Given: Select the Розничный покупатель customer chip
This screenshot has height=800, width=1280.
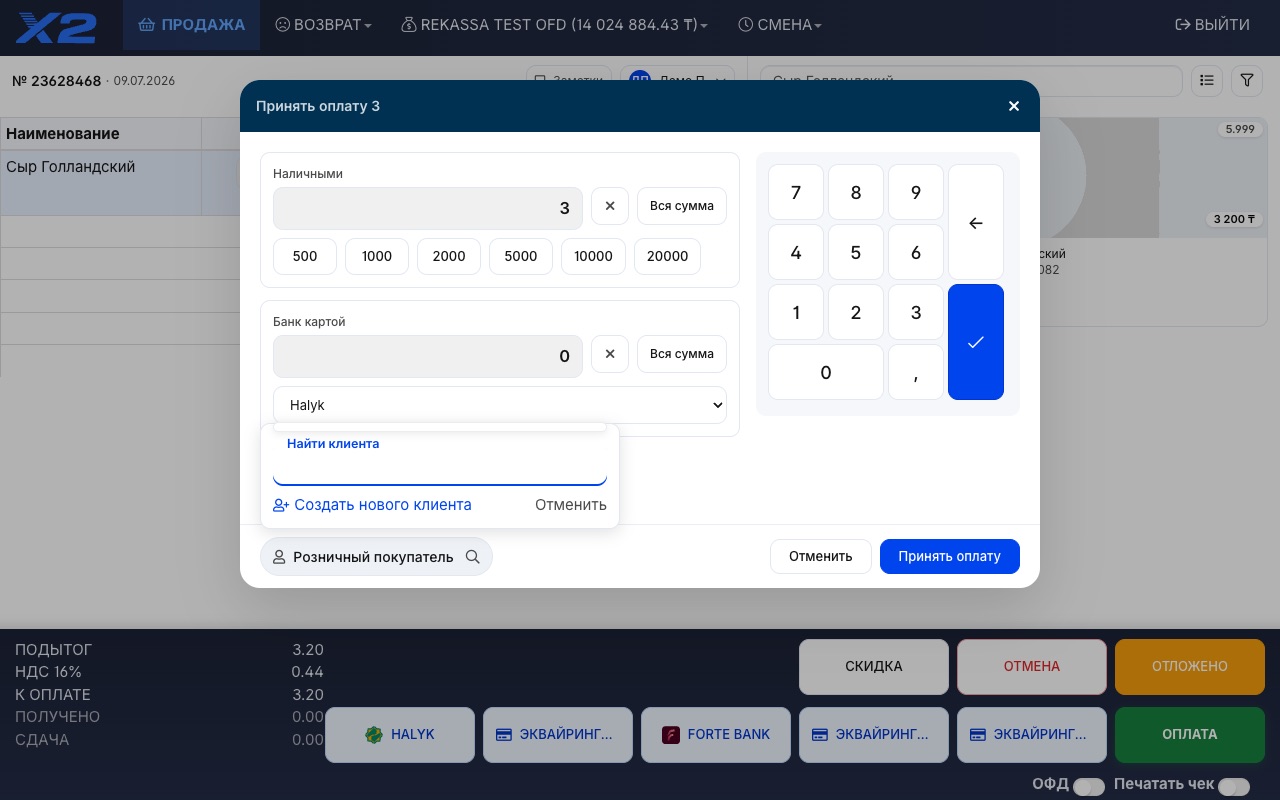Looking at the screenshot, I should tap(376, 557).
